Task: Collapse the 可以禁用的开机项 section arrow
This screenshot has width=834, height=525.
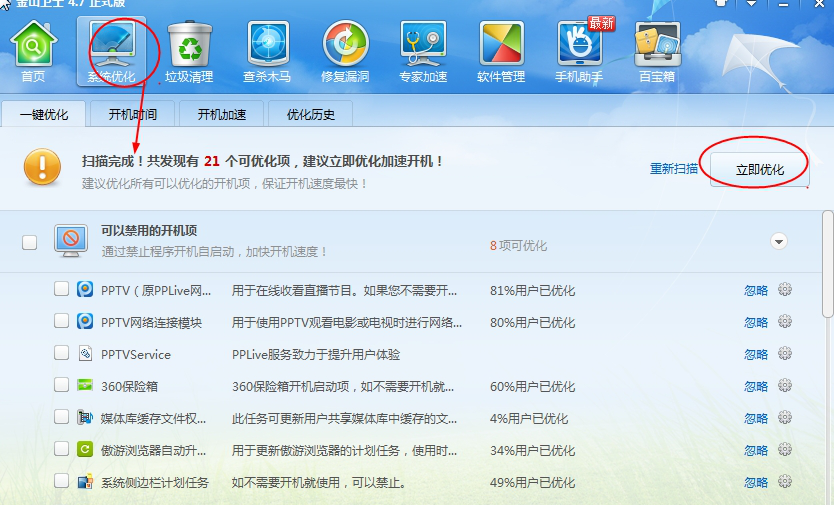Action: (779, 242)
